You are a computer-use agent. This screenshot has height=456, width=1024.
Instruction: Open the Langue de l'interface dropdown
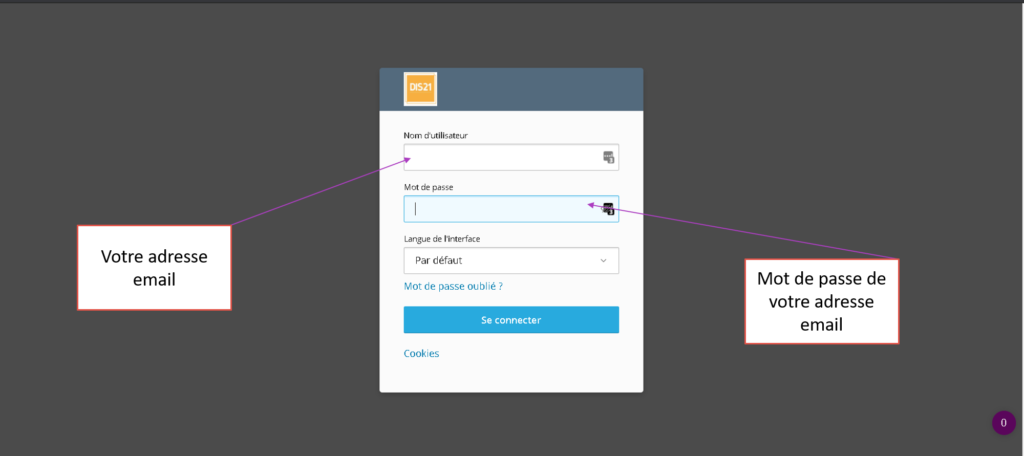click(x=510, y=261)
